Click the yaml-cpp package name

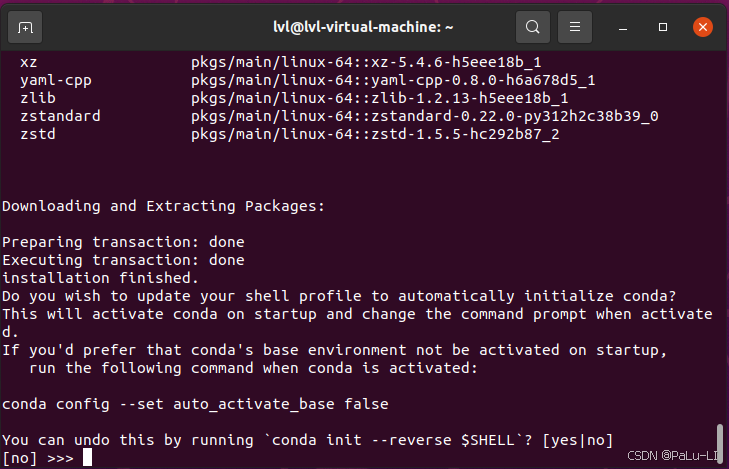pos(56,80)
